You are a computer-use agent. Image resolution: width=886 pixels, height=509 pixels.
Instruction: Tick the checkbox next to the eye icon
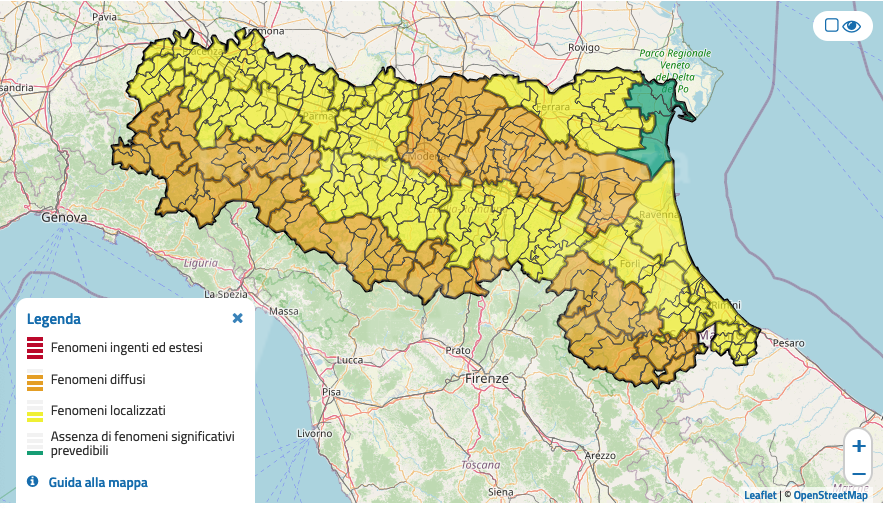831,26
